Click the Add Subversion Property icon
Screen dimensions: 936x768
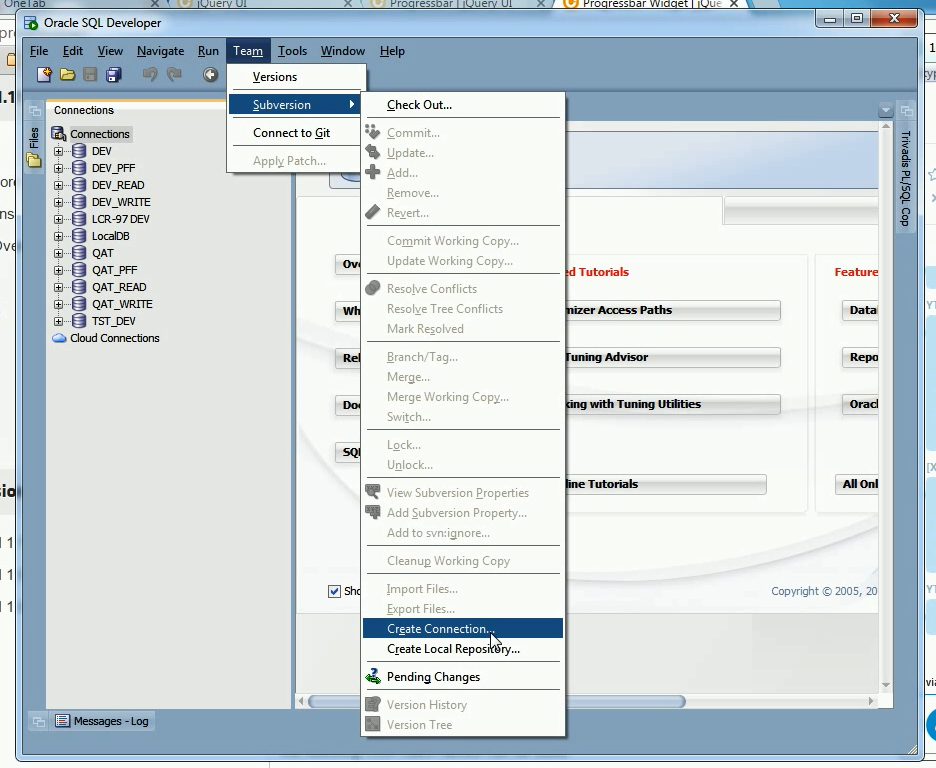[x=372, y=513]
